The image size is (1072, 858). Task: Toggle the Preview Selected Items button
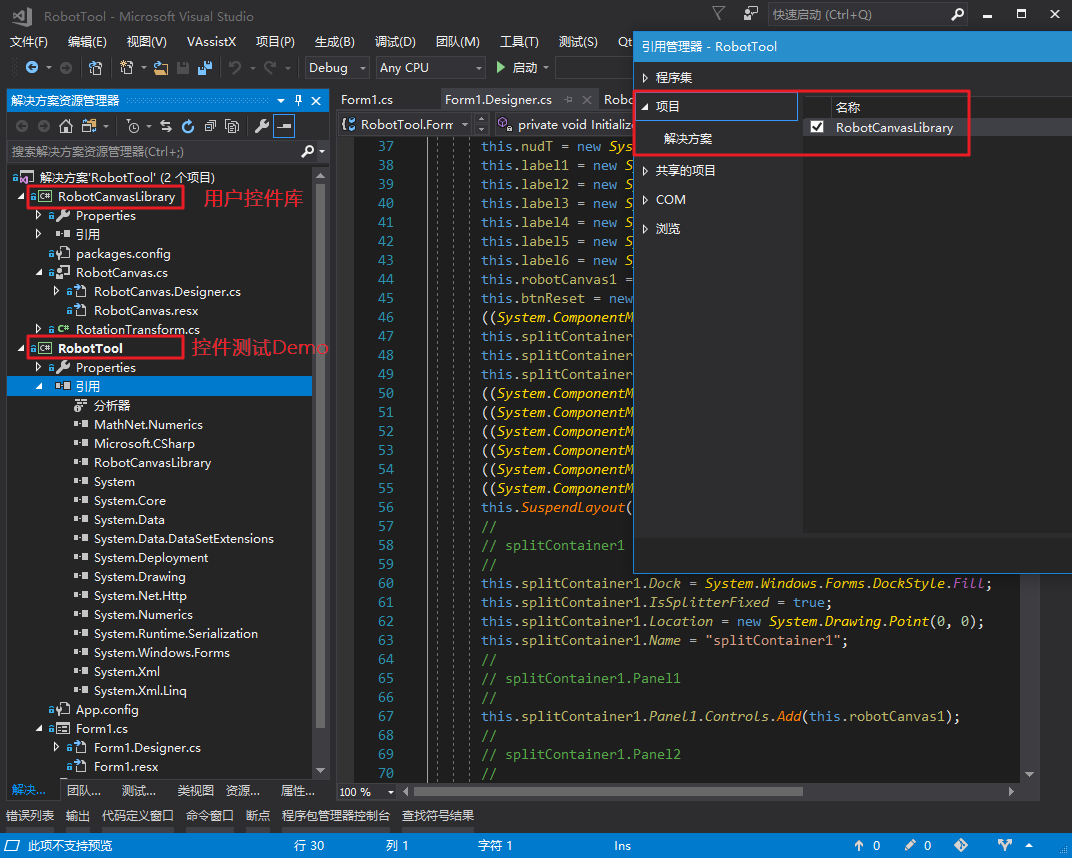285,126
